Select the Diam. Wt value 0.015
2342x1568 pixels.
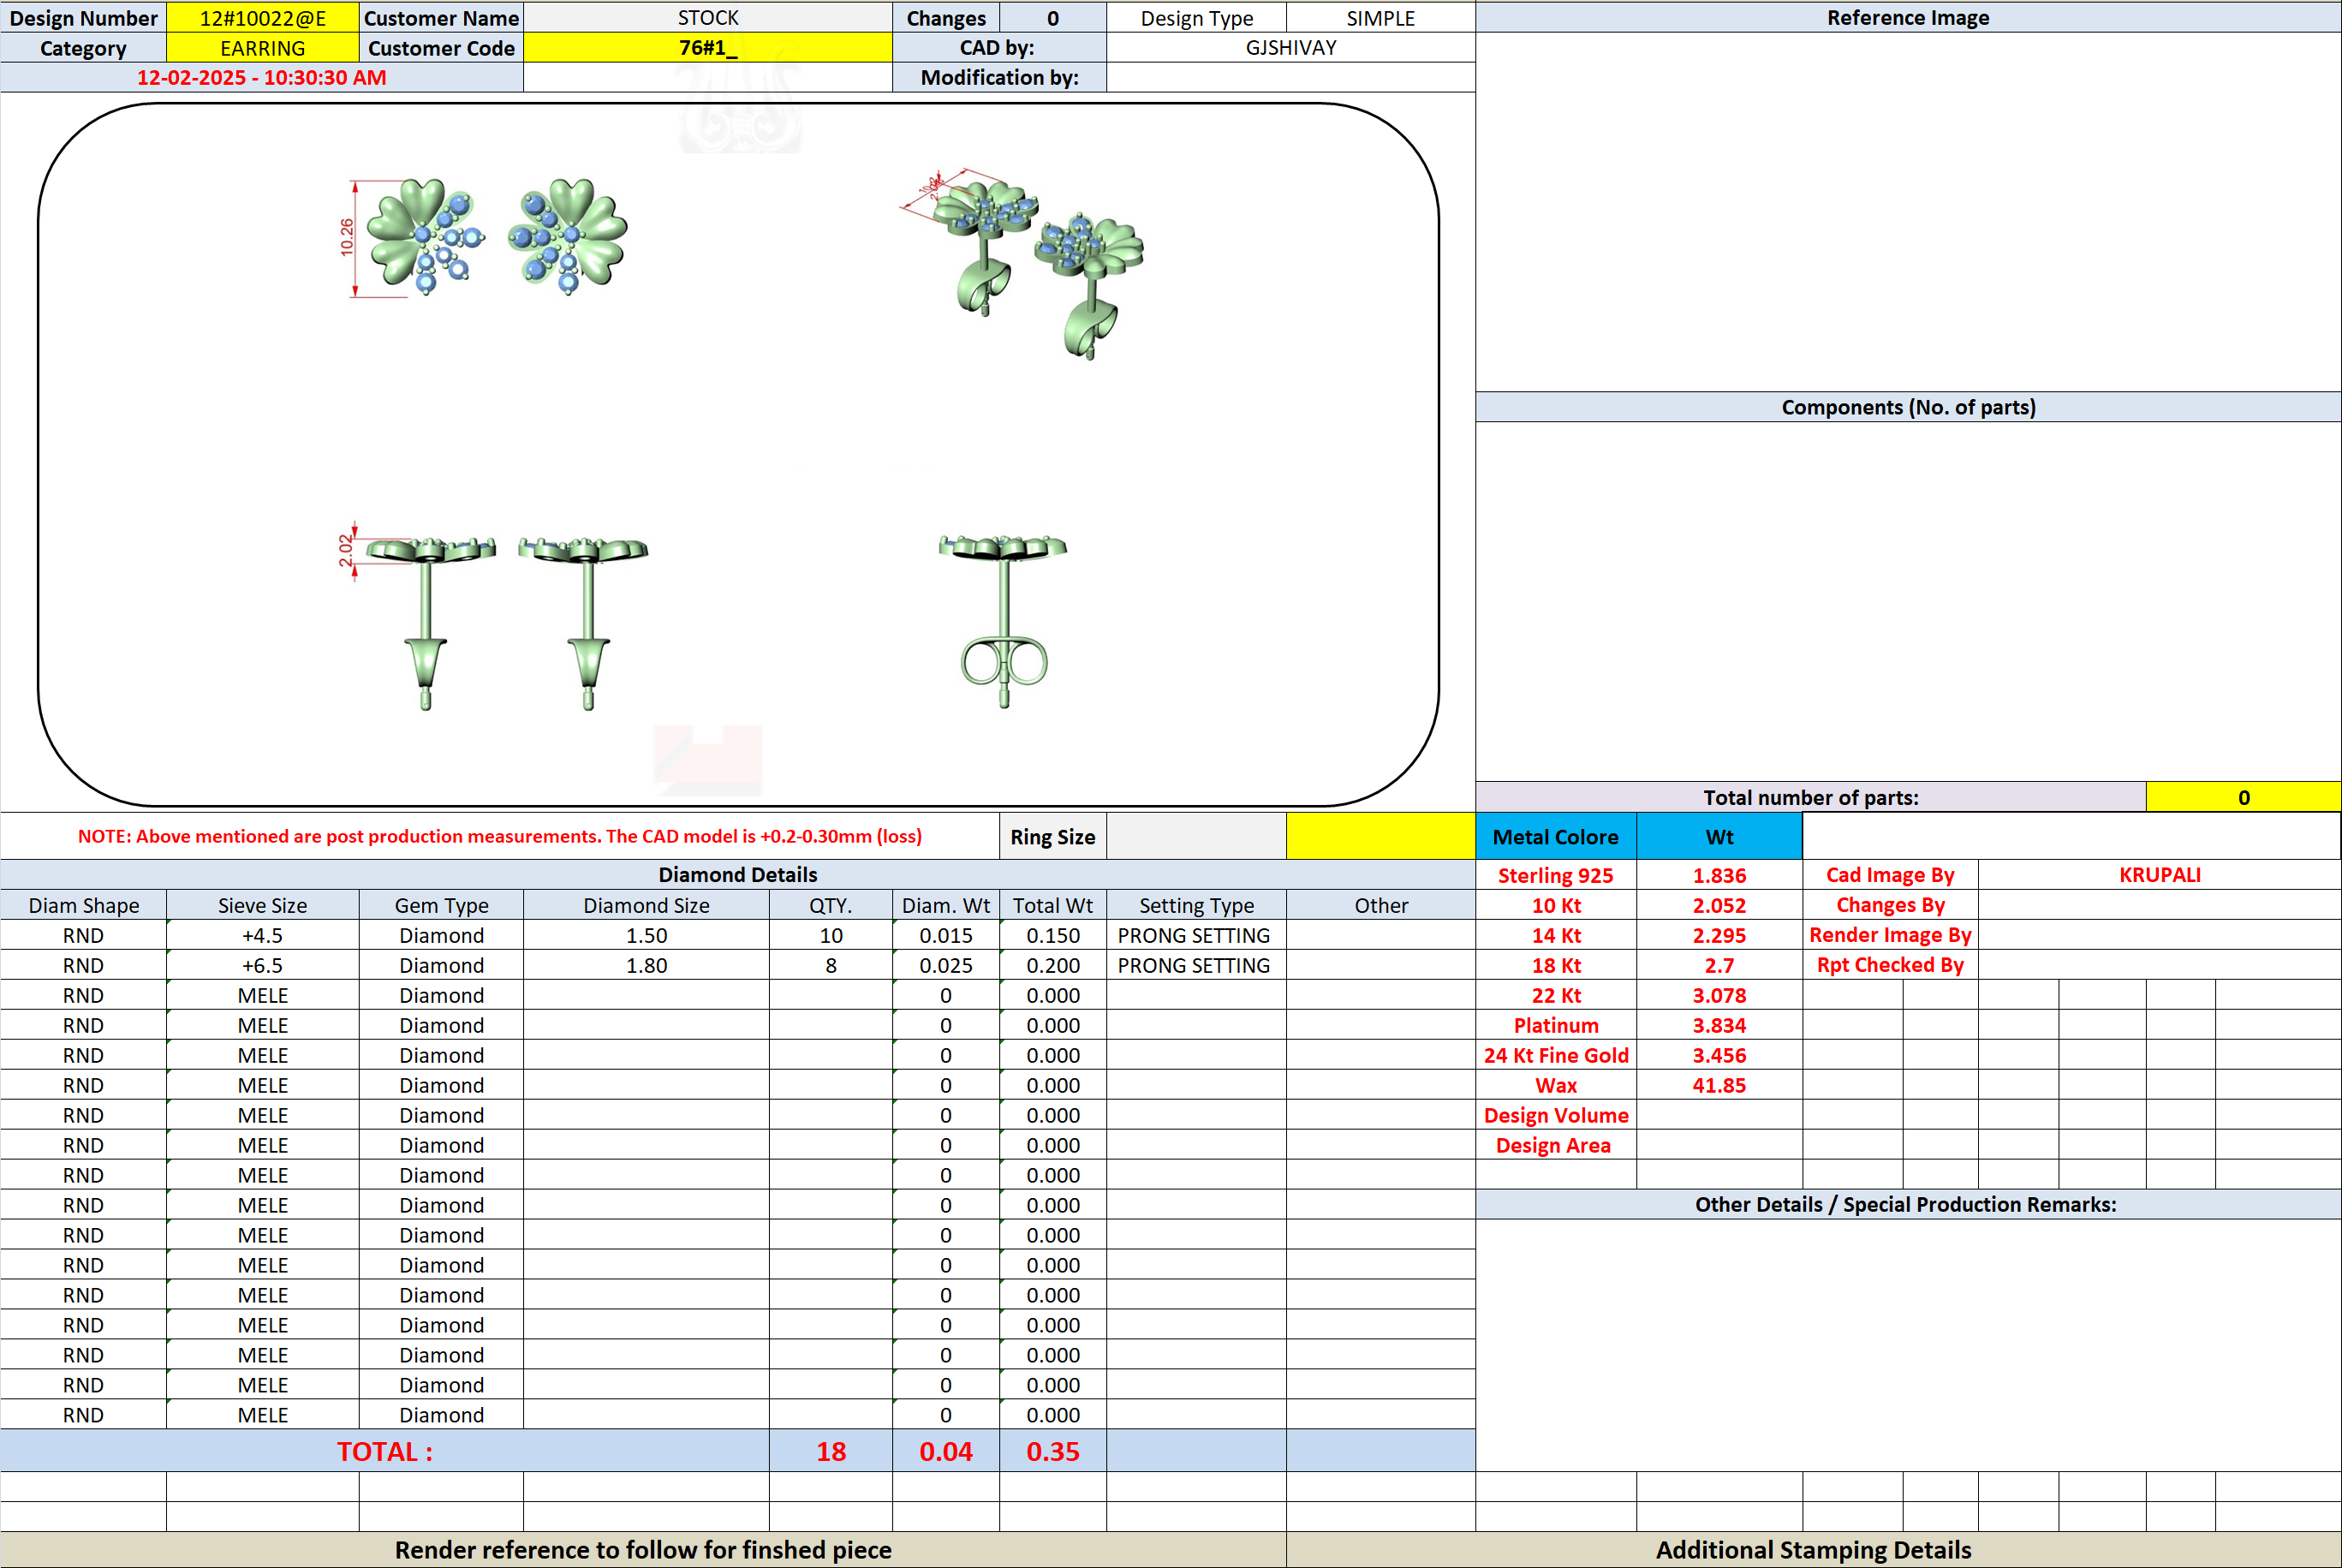pos(946,935)
